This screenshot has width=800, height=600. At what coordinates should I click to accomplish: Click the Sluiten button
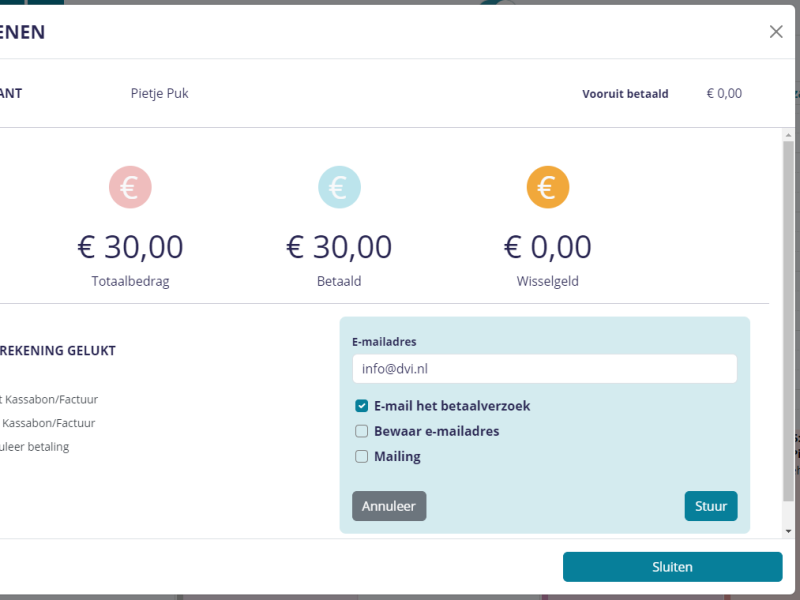(x=672, y=567)
